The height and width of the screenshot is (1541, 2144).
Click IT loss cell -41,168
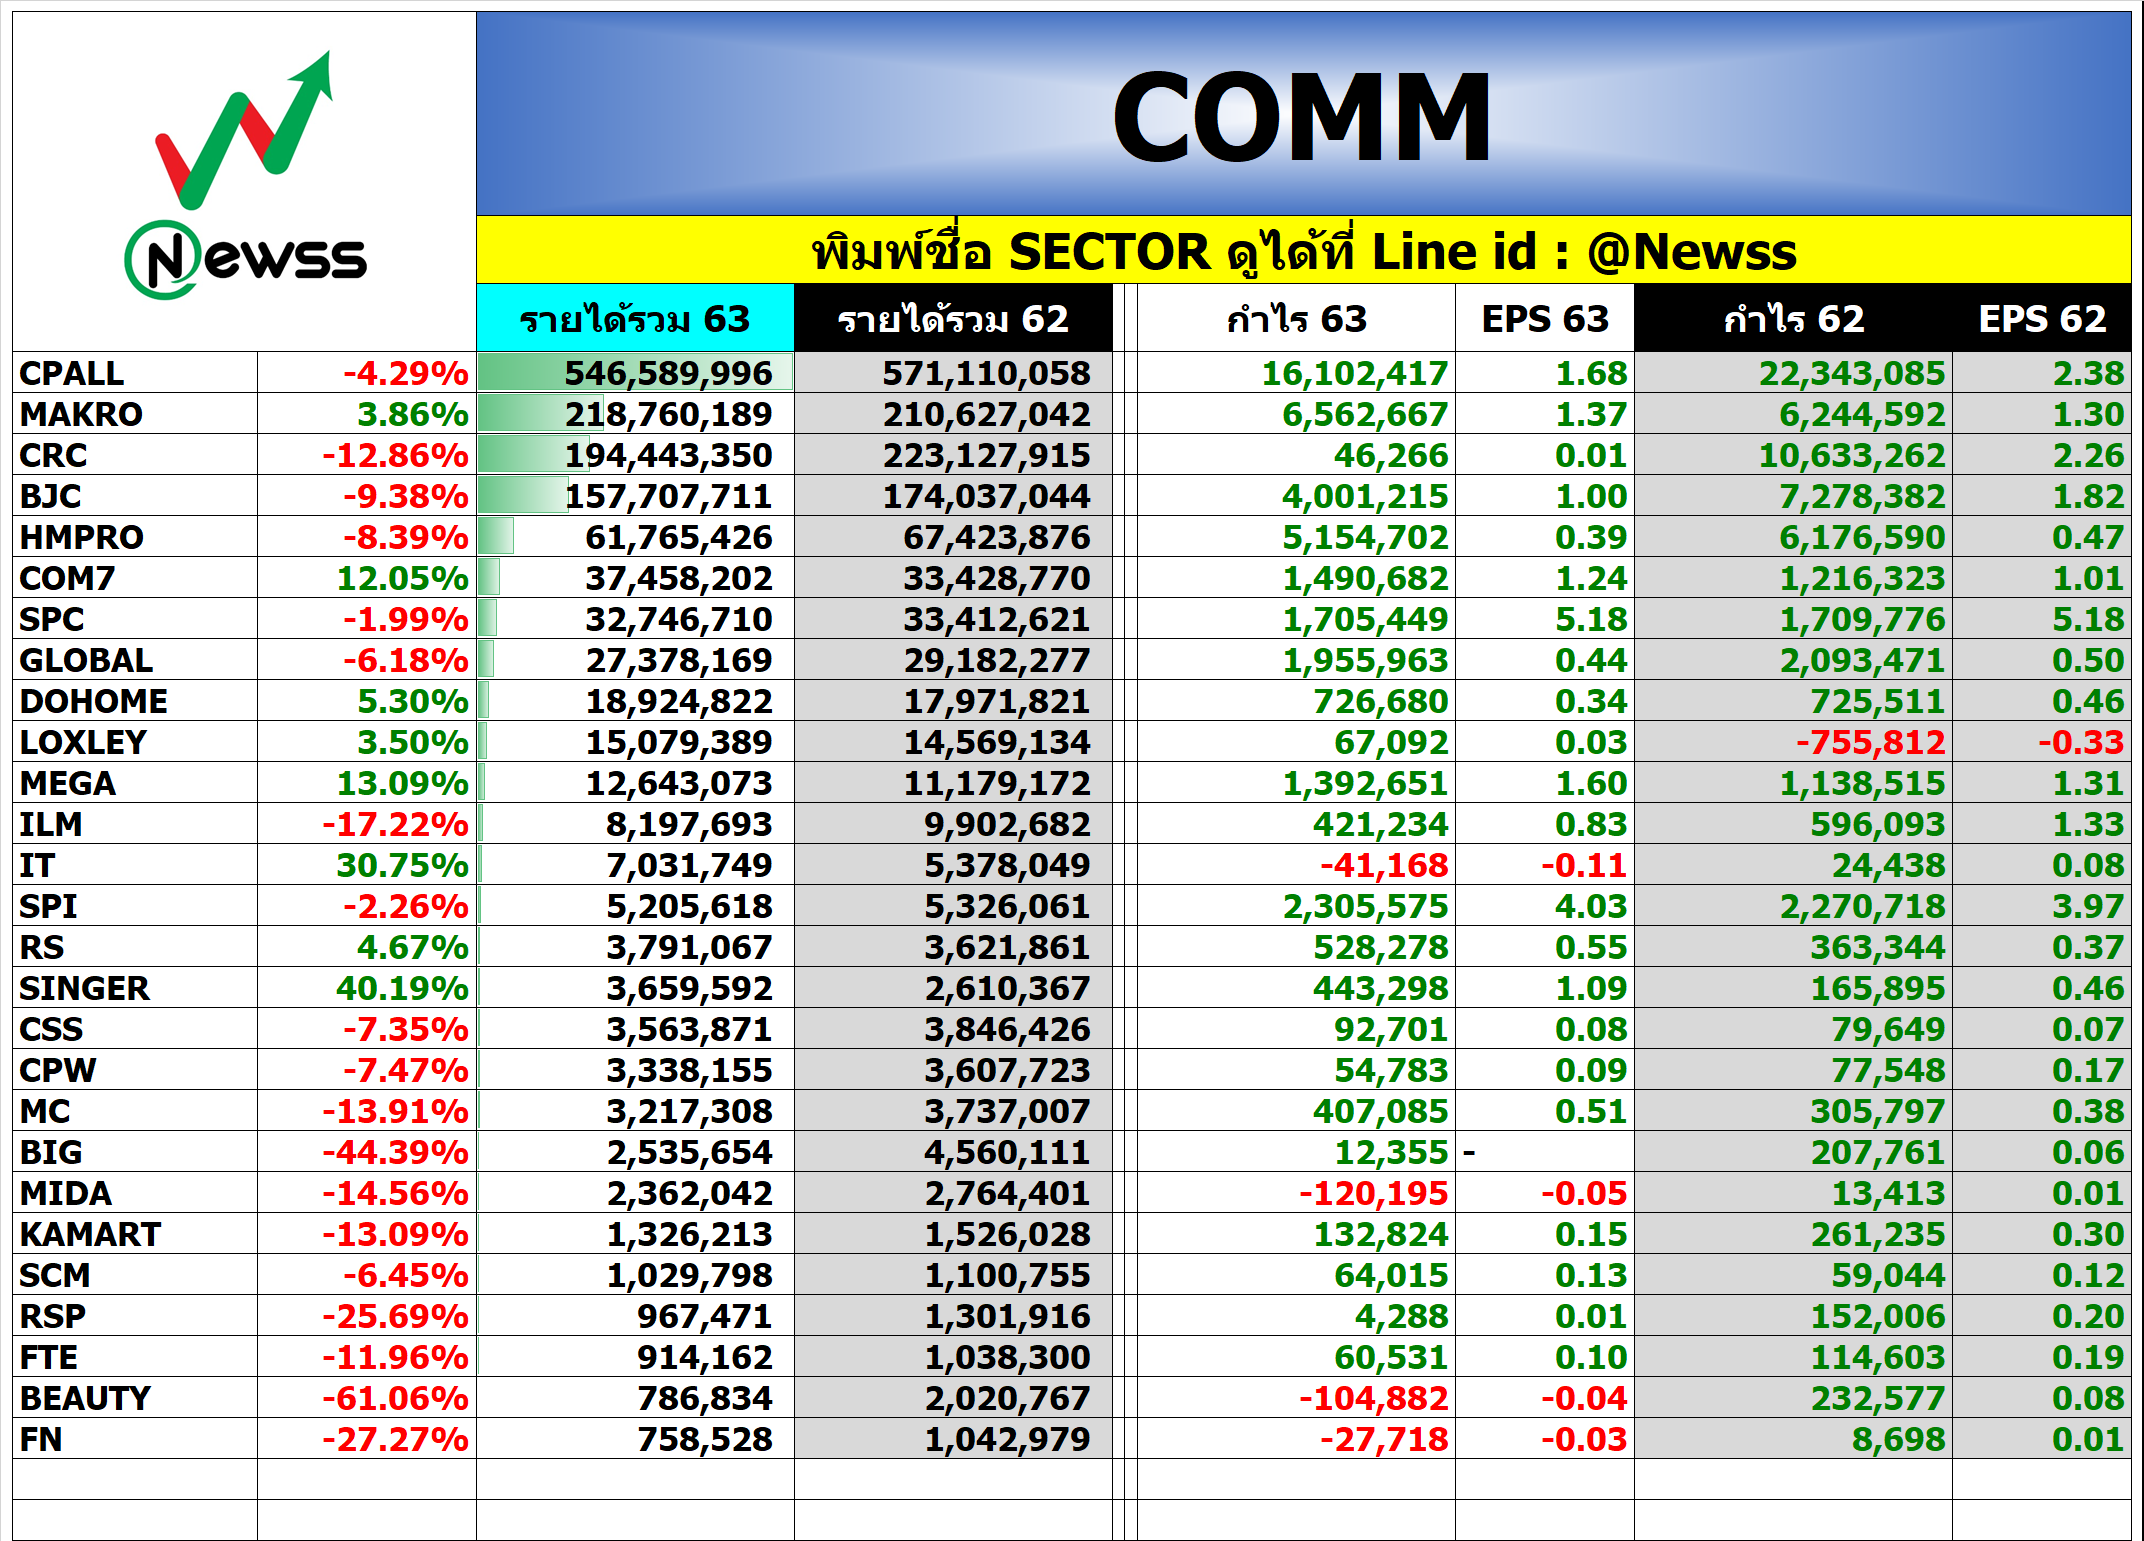coord(1296,865)
